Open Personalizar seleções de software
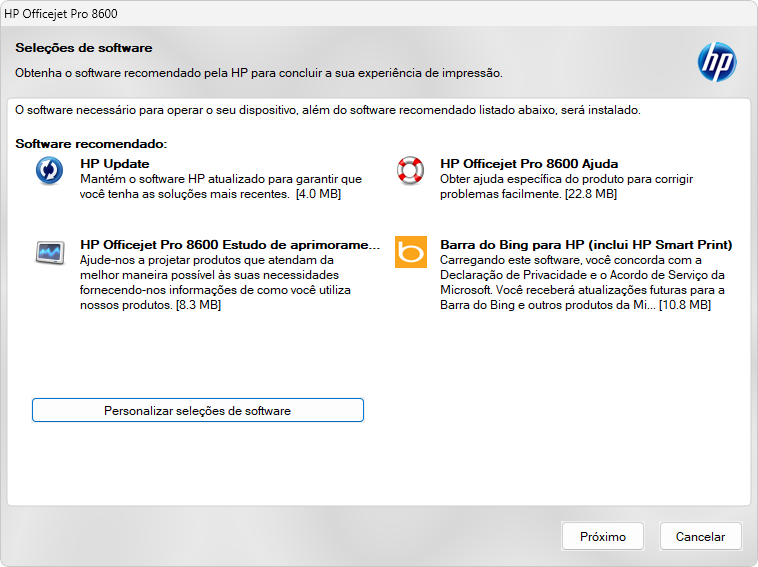This screenshot has width=758, height=567. click(x=198, y=410)
